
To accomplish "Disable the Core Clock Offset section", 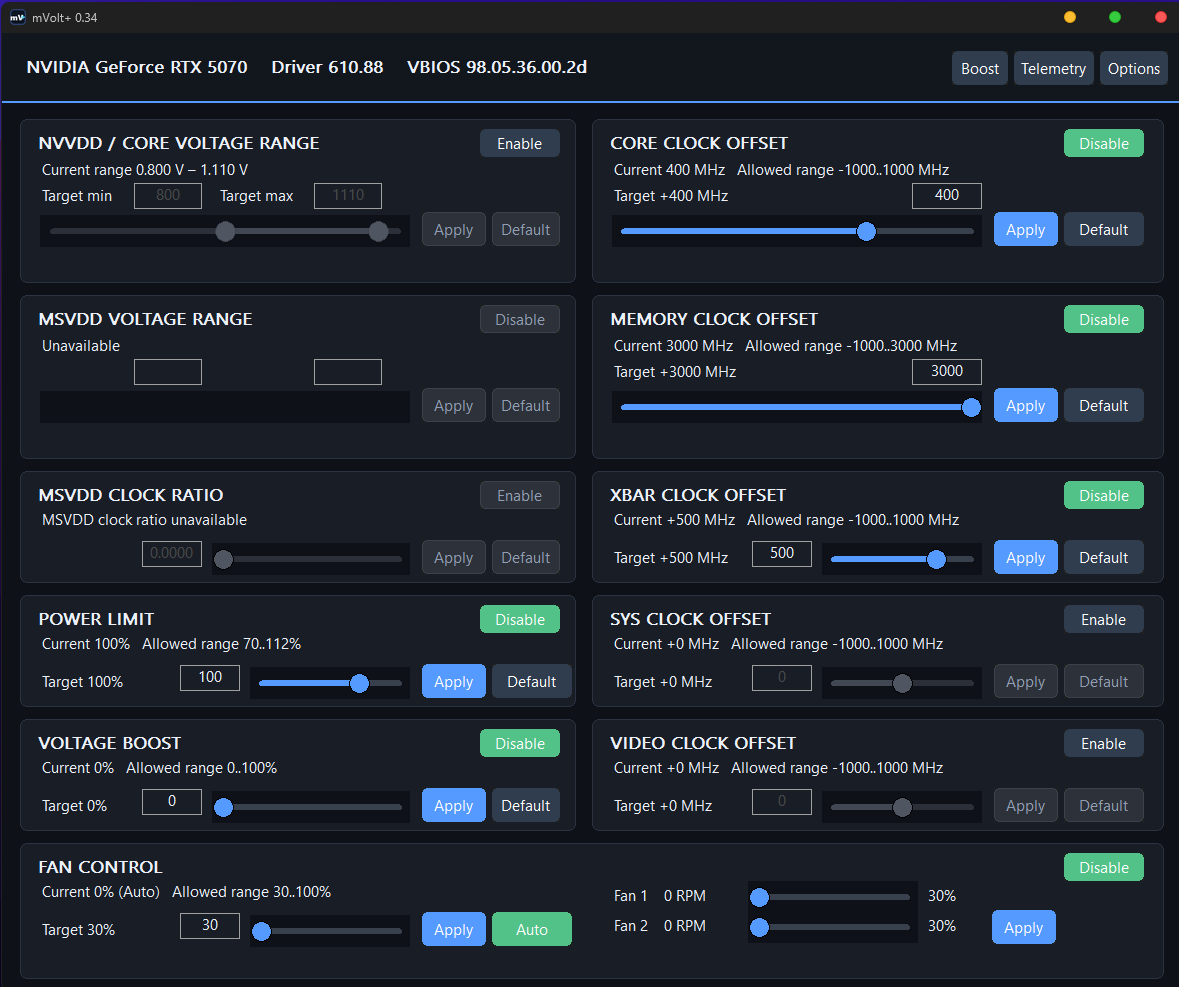I will (1104, 144).
